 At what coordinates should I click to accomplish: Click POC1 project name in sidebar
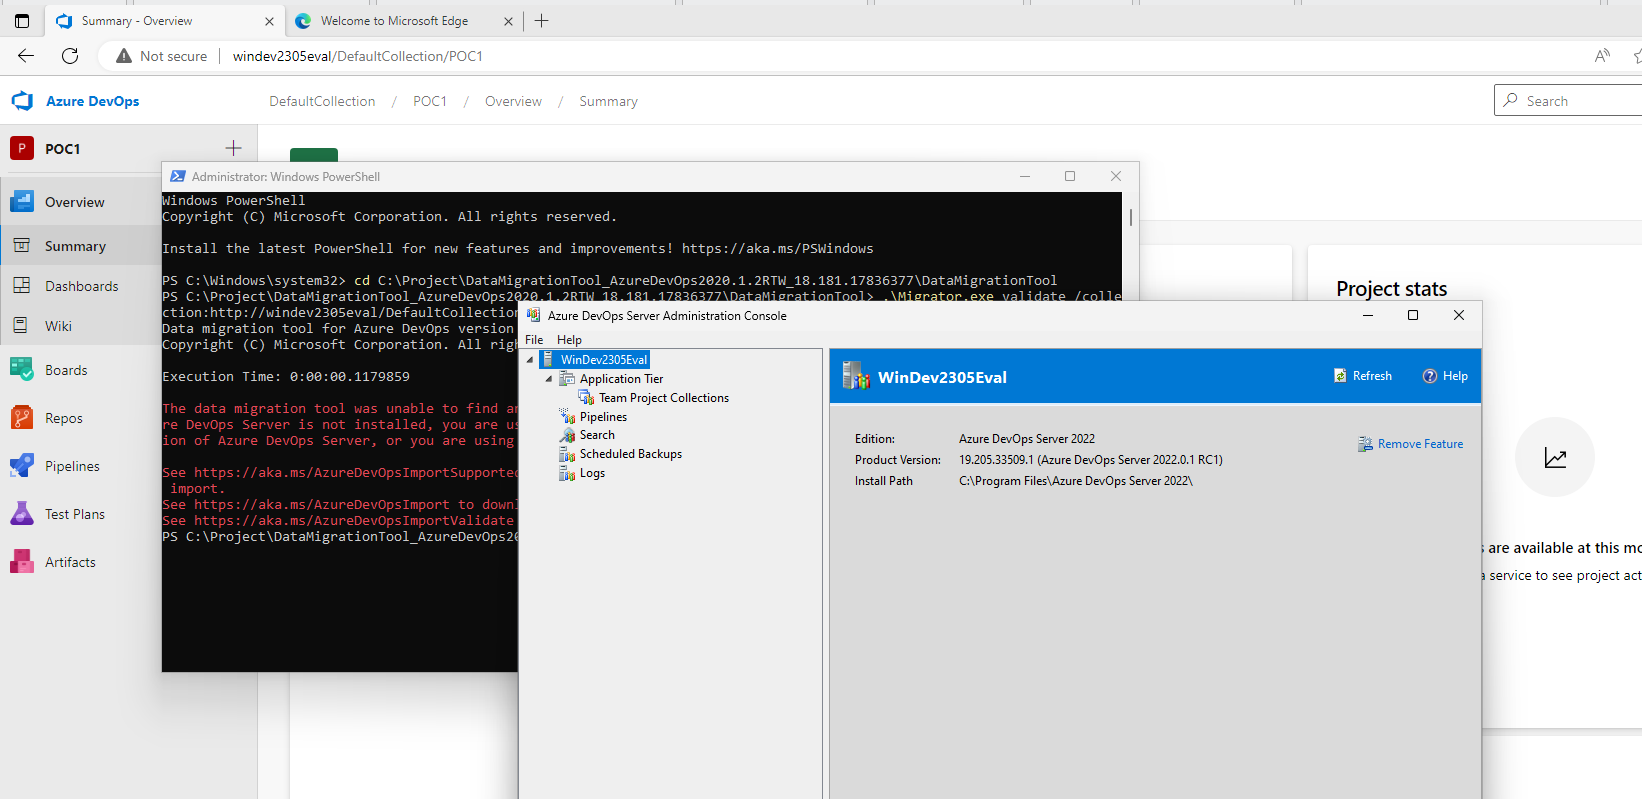pos(62,149)
